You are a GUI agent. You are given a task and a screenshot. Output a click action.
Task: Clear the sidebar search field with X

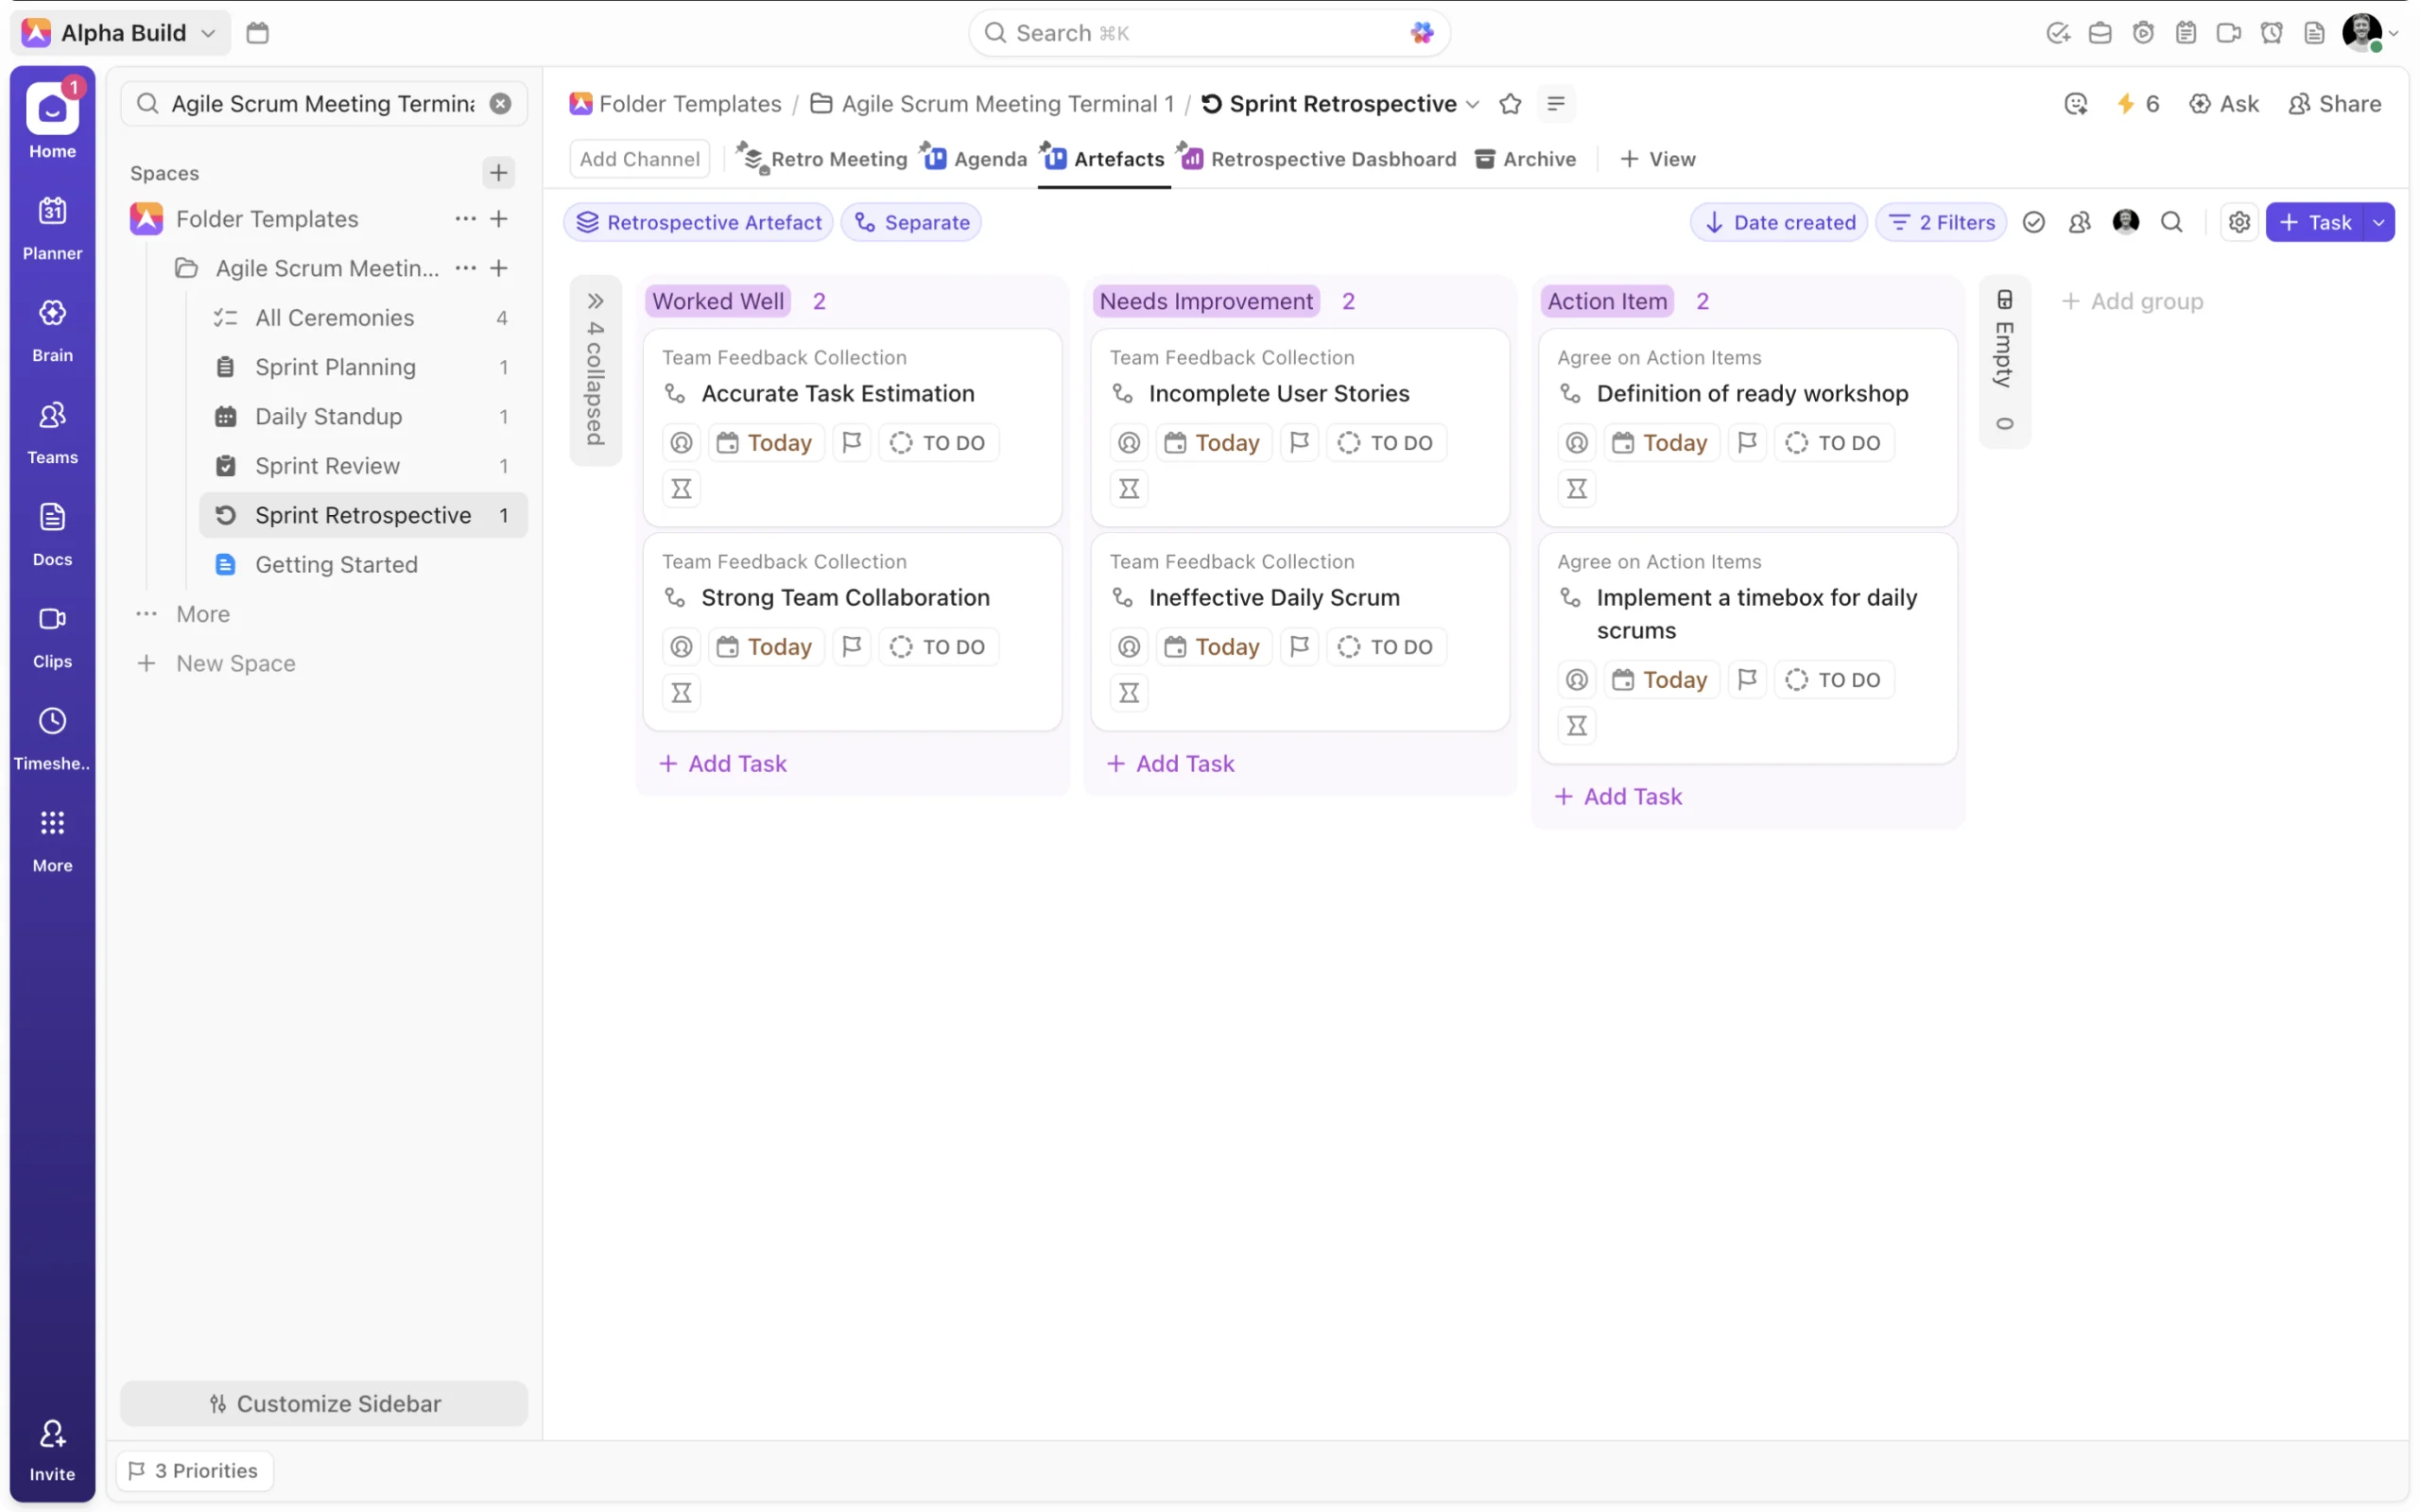(x=500, y=104)
